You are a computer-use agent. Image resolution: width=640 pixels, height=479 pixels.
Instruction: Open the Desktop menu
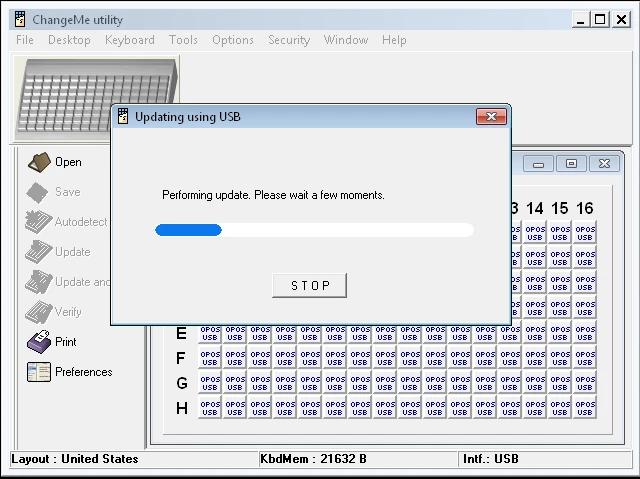coord(69,40)
